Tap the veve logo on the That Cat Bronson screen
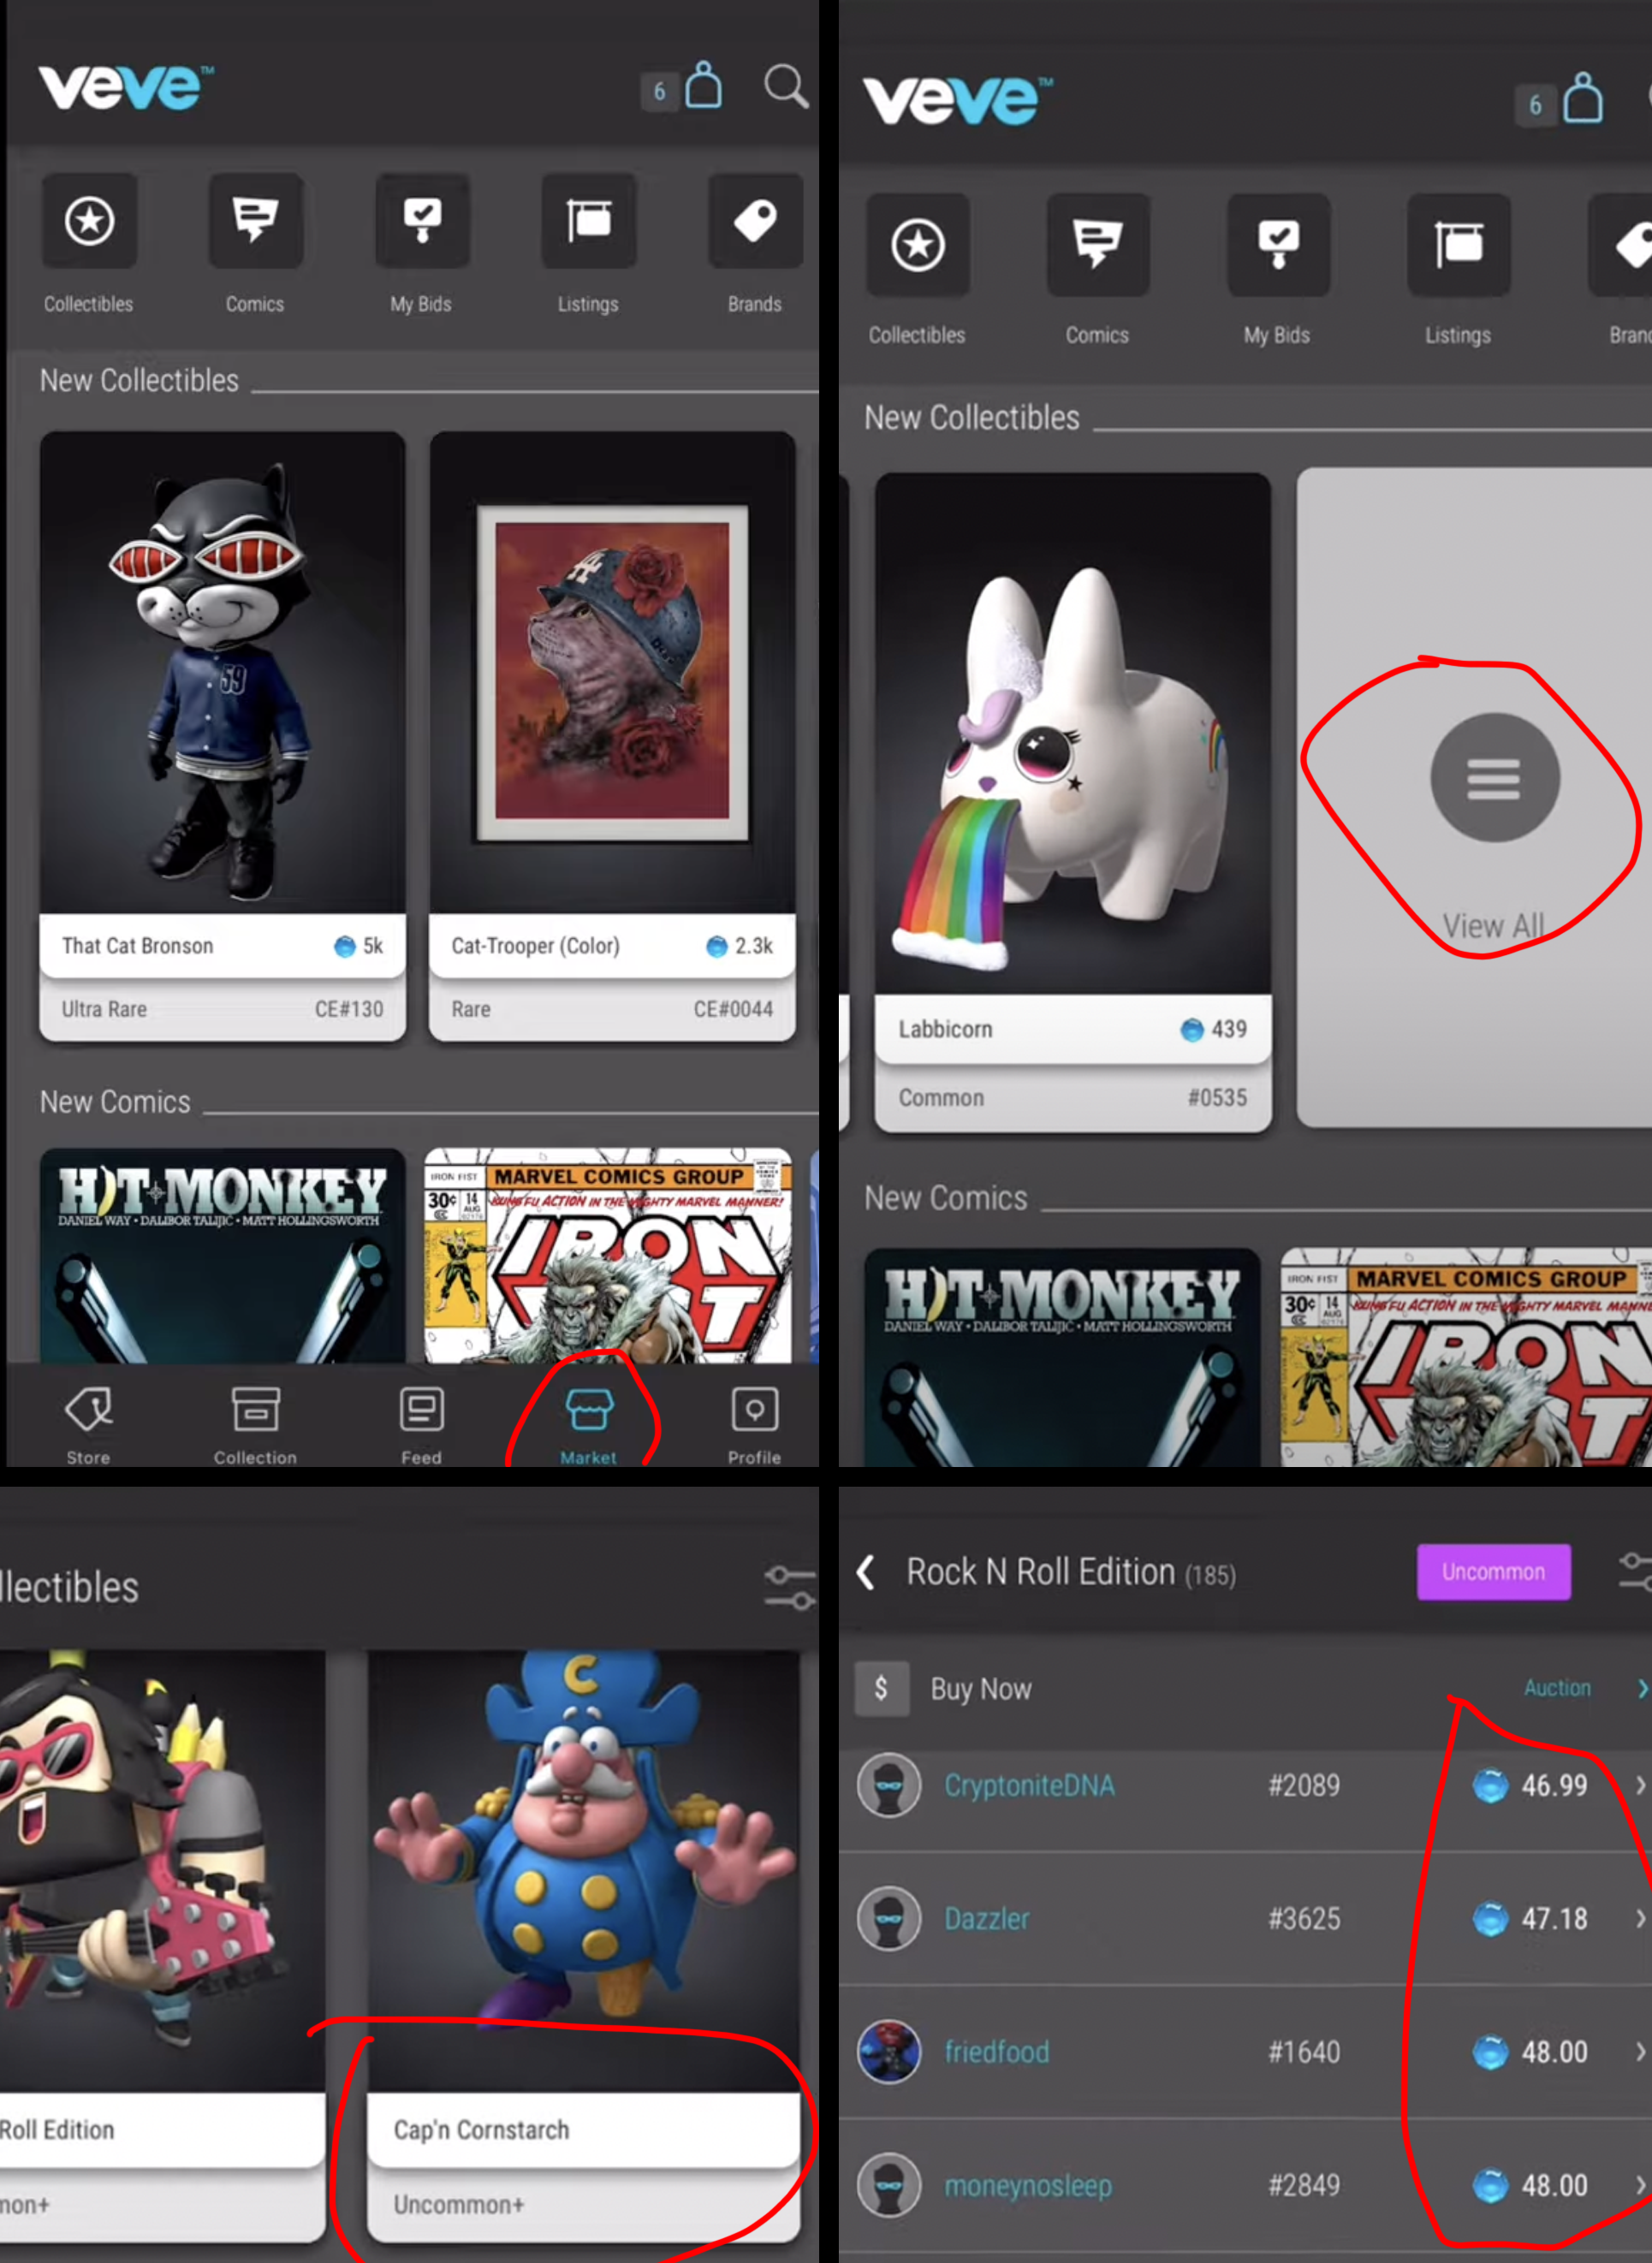The image size is (1652, 2263). pos(125,87)
